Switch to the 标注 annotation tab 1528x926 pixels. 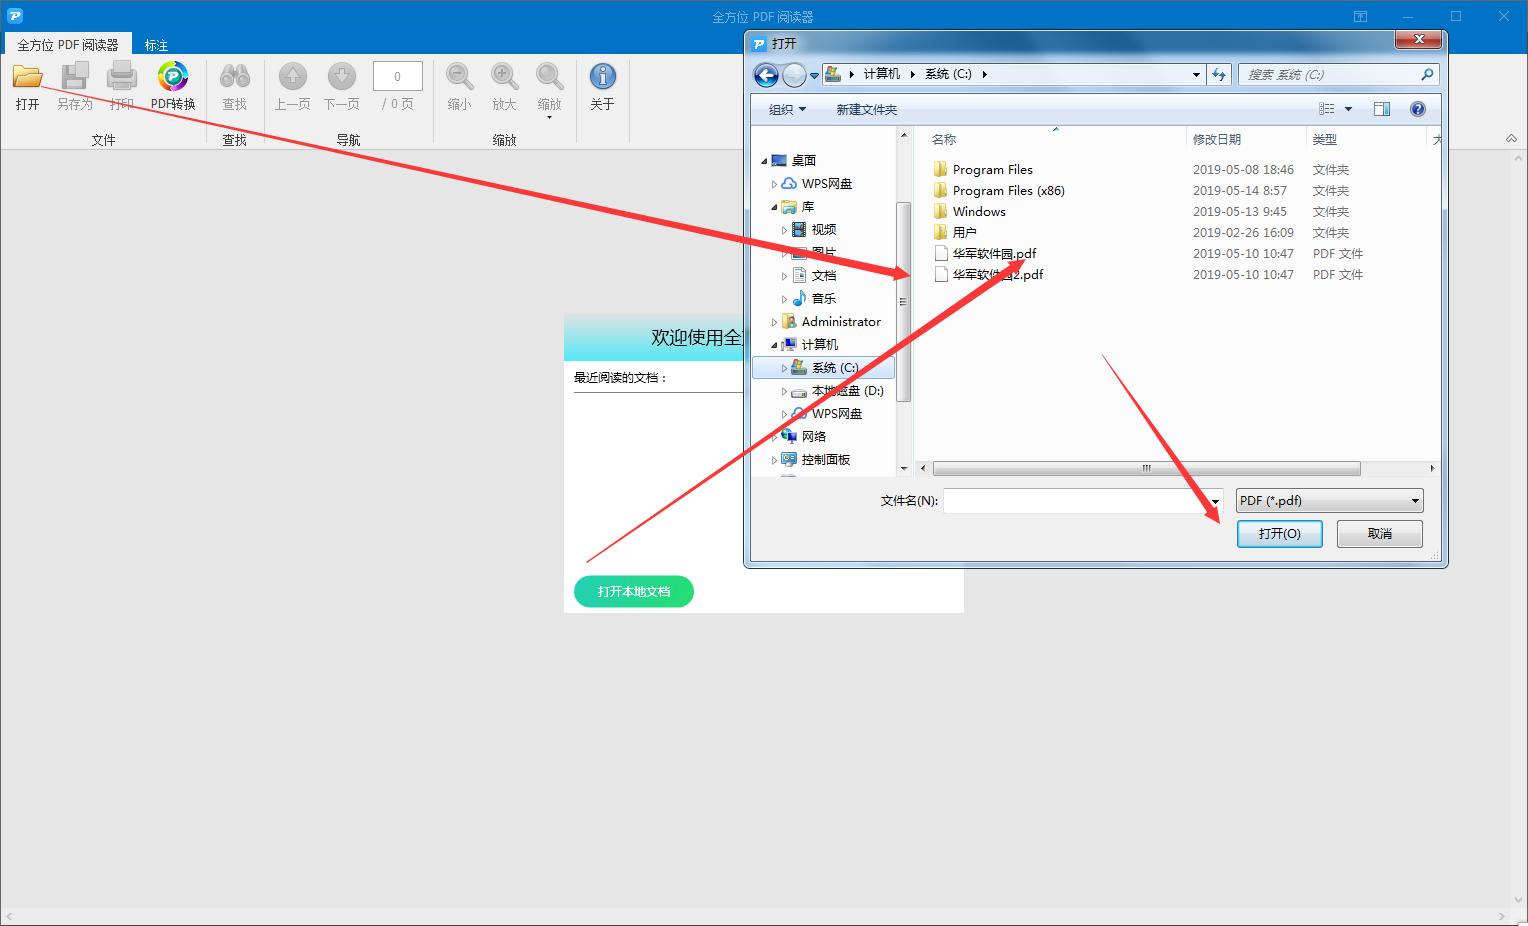pyautogui.click(x=156, y=45)
